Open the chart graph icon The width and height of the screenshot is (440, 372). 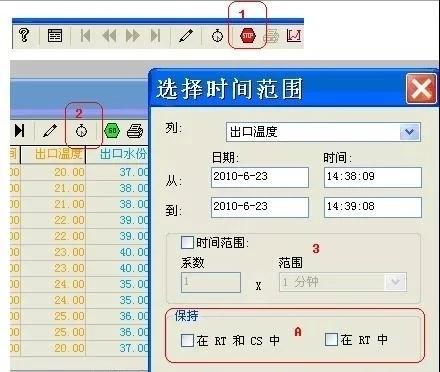(294, 35)
